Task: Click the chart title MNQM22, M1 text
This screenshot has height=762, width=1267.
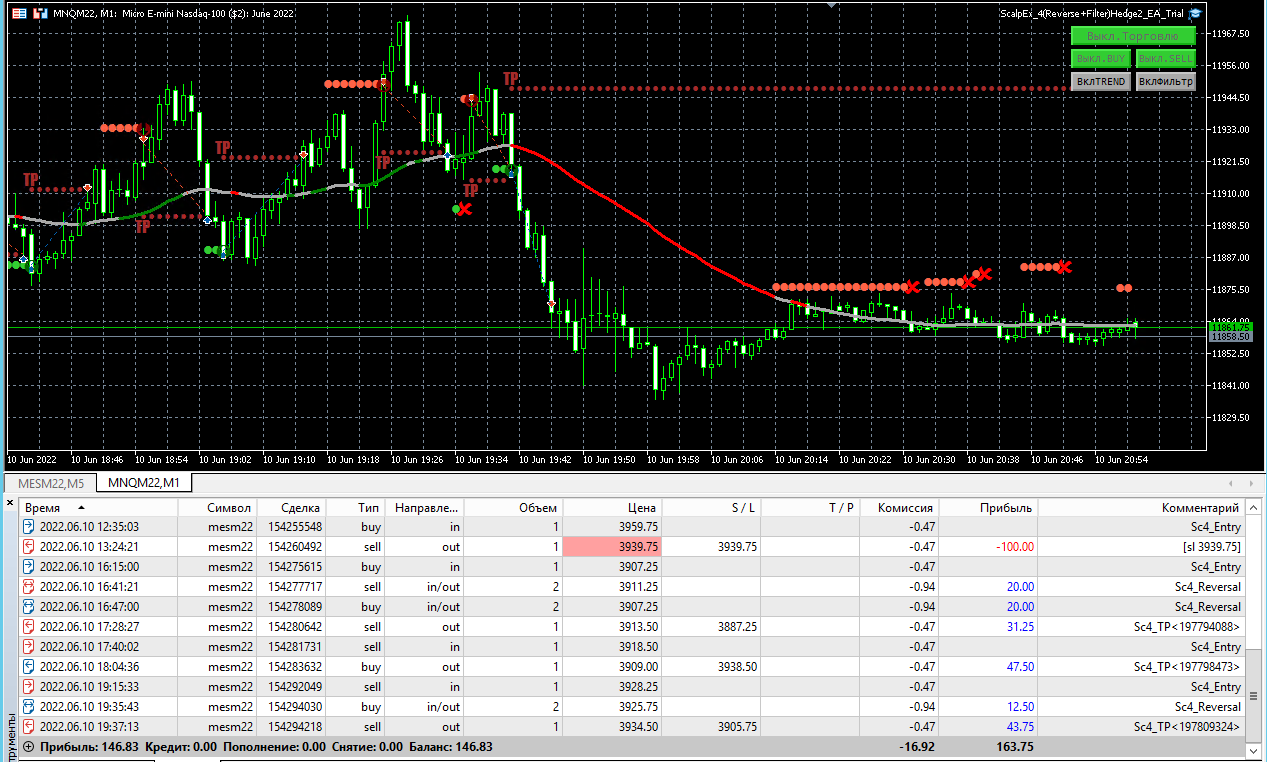Action: (x=84, y=14)
